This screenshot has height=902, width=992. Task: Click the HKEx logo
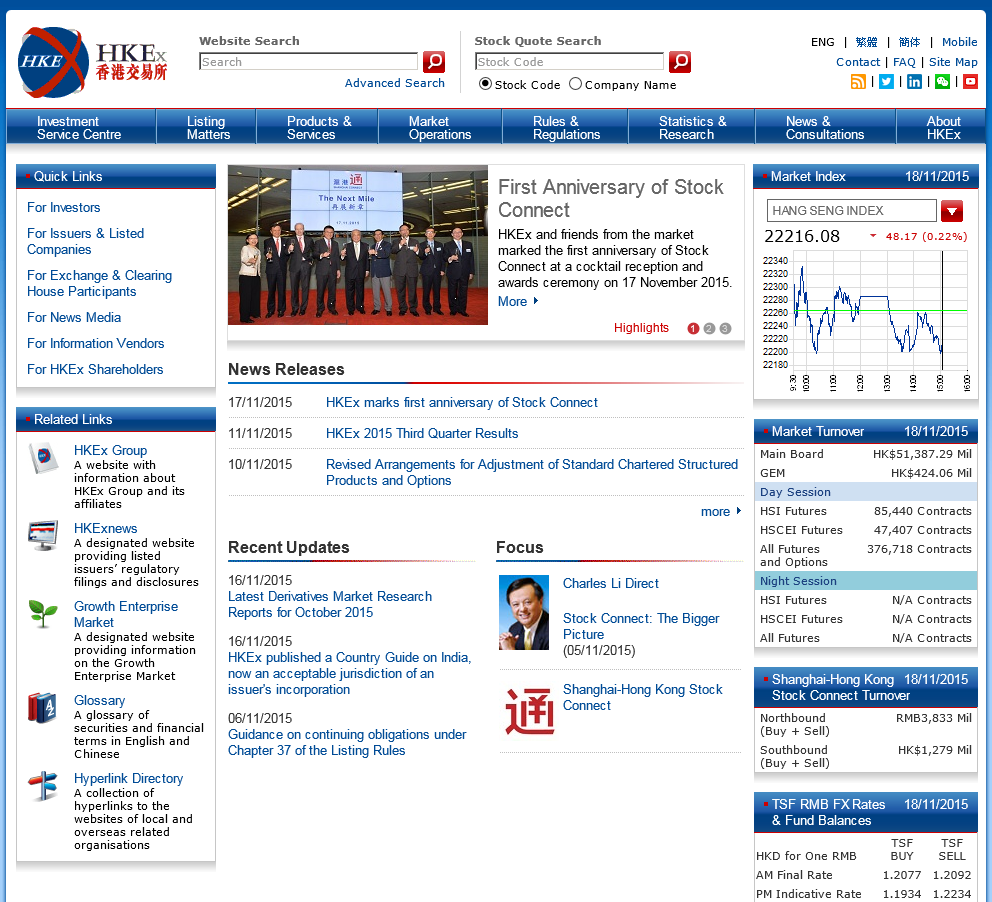coord(93,62)
